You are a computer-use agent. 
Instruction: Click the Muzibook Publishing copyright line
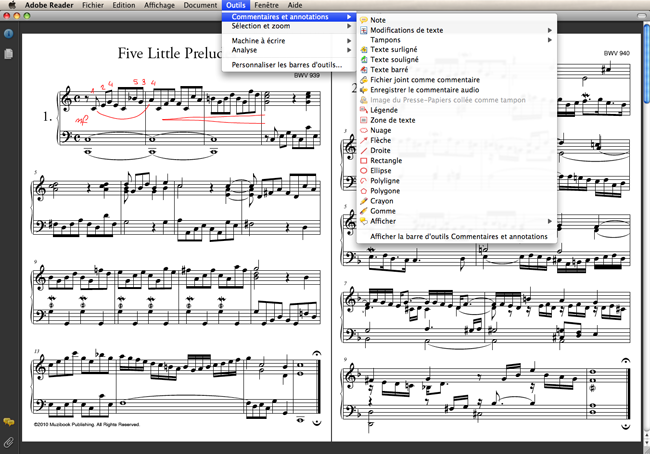[87, 424]
